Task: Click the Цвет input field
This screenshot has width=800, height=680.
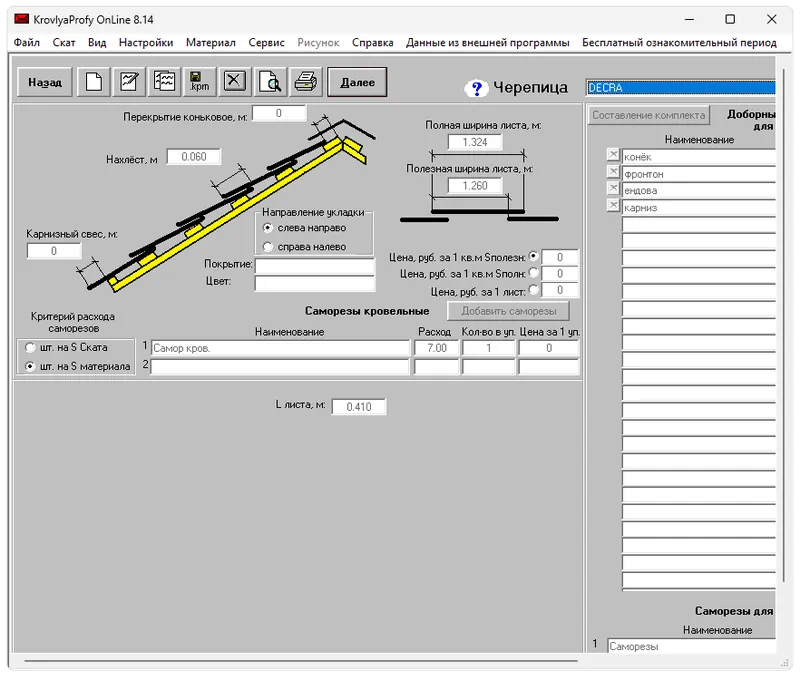Action: (315, 283)
